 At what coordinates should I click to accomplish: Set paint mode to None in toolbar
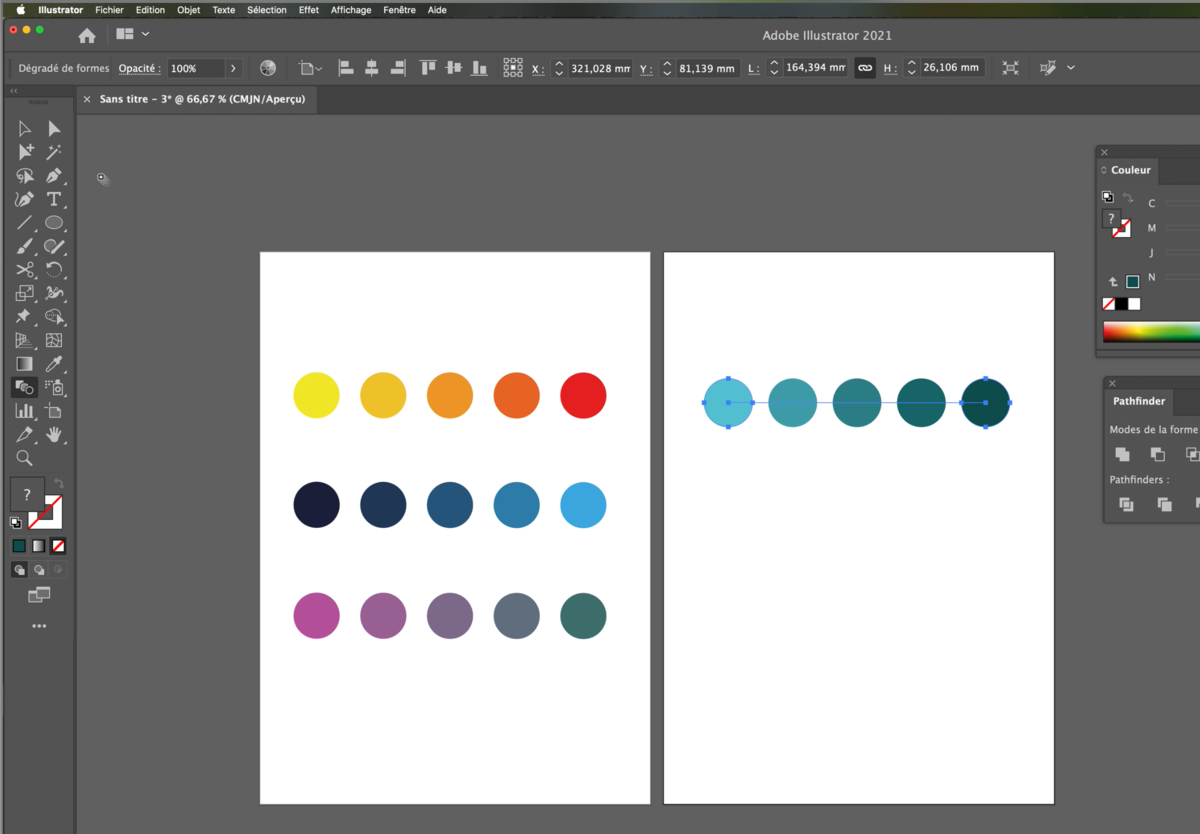58,546
